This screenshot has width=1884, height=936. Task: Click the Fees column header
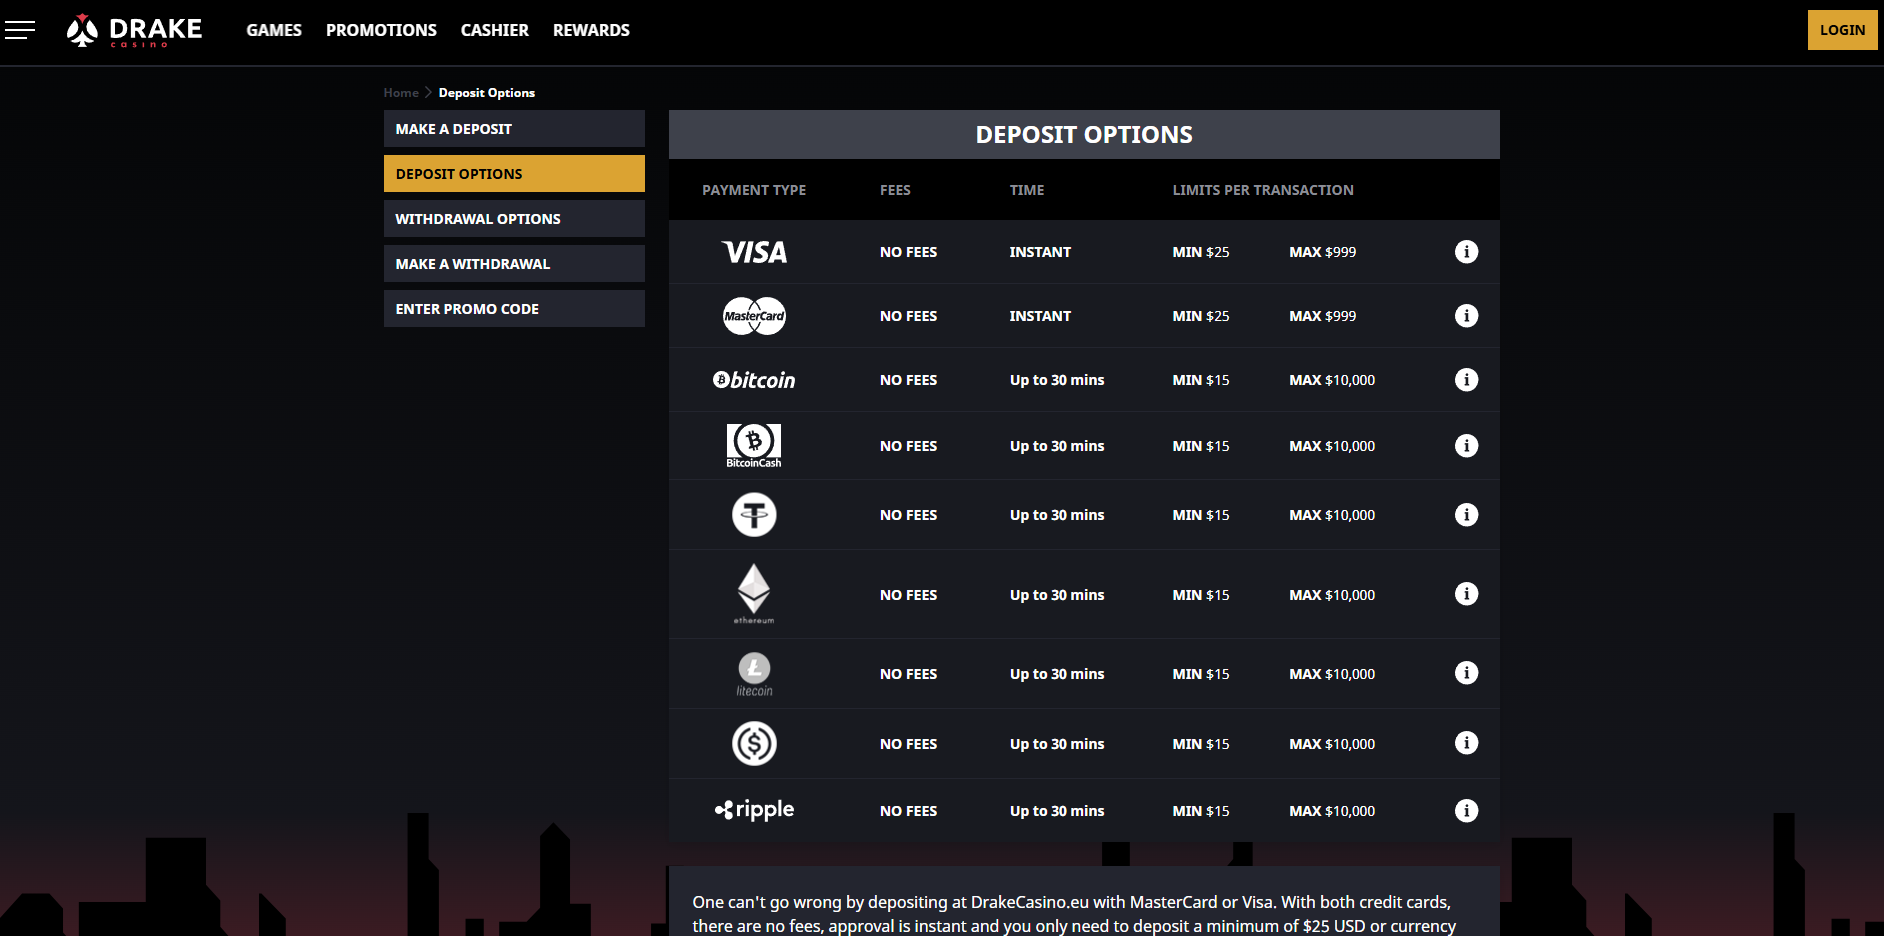tap(895, 190)
